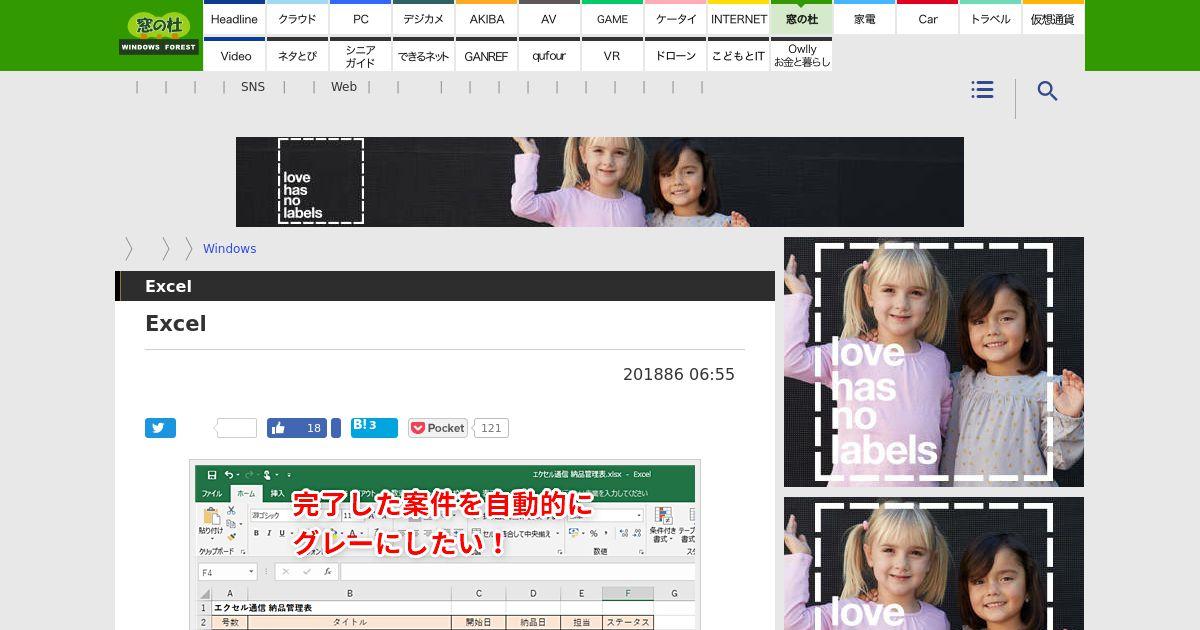This screenshot has width=1200, height=630.
Task: Open the シニアガイド tab
Action: [x=361, y=55]
